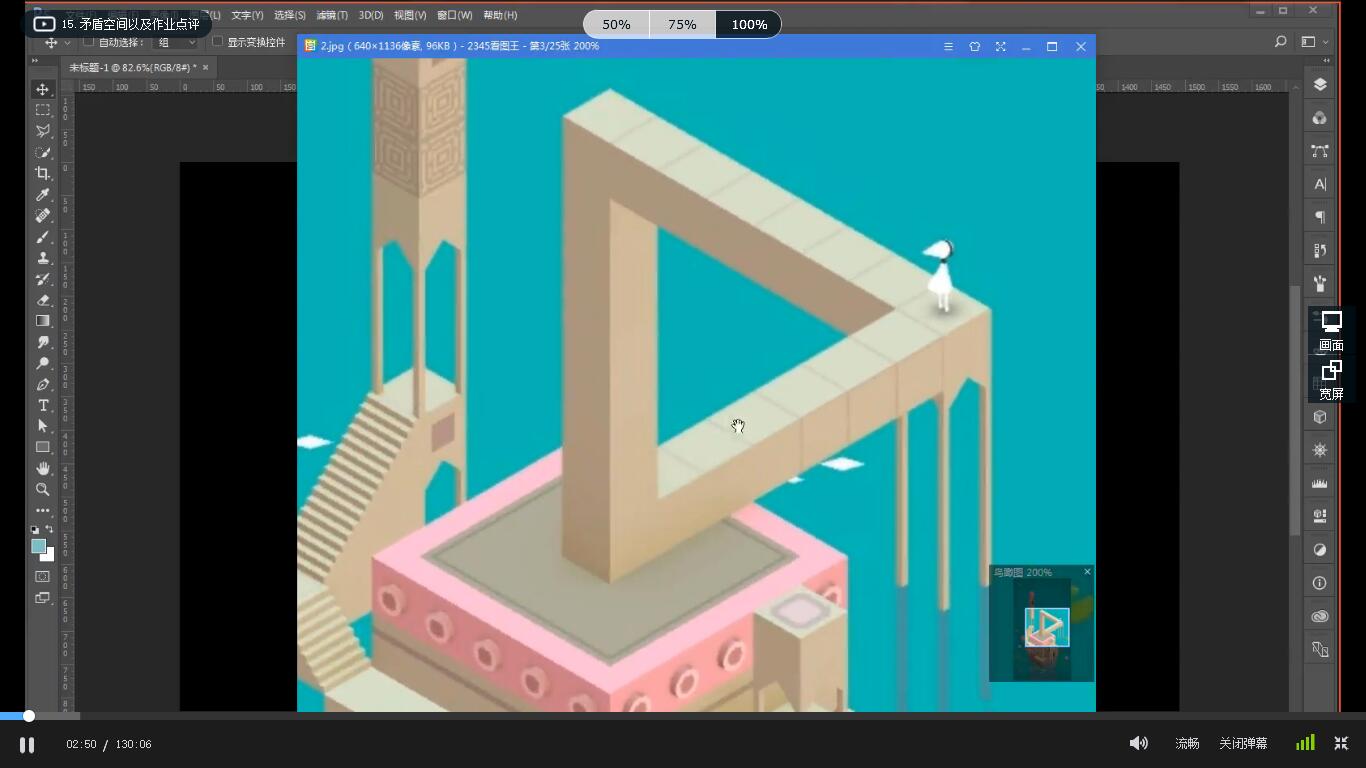Image resolution: width=1366 pixels, height=768 pixels.
Task: Select the Pen tool
Action: 43,384
